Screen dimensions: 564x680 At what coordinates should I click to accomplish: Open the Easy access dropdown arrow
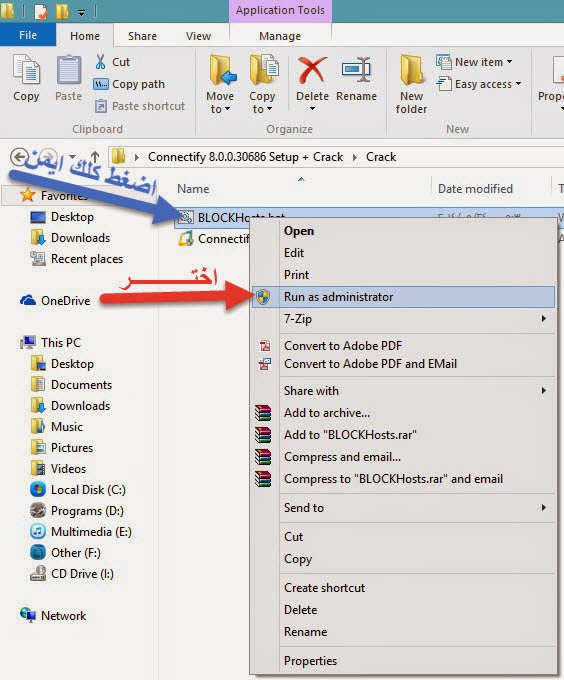pyautogui.click(x=518, y=83)
